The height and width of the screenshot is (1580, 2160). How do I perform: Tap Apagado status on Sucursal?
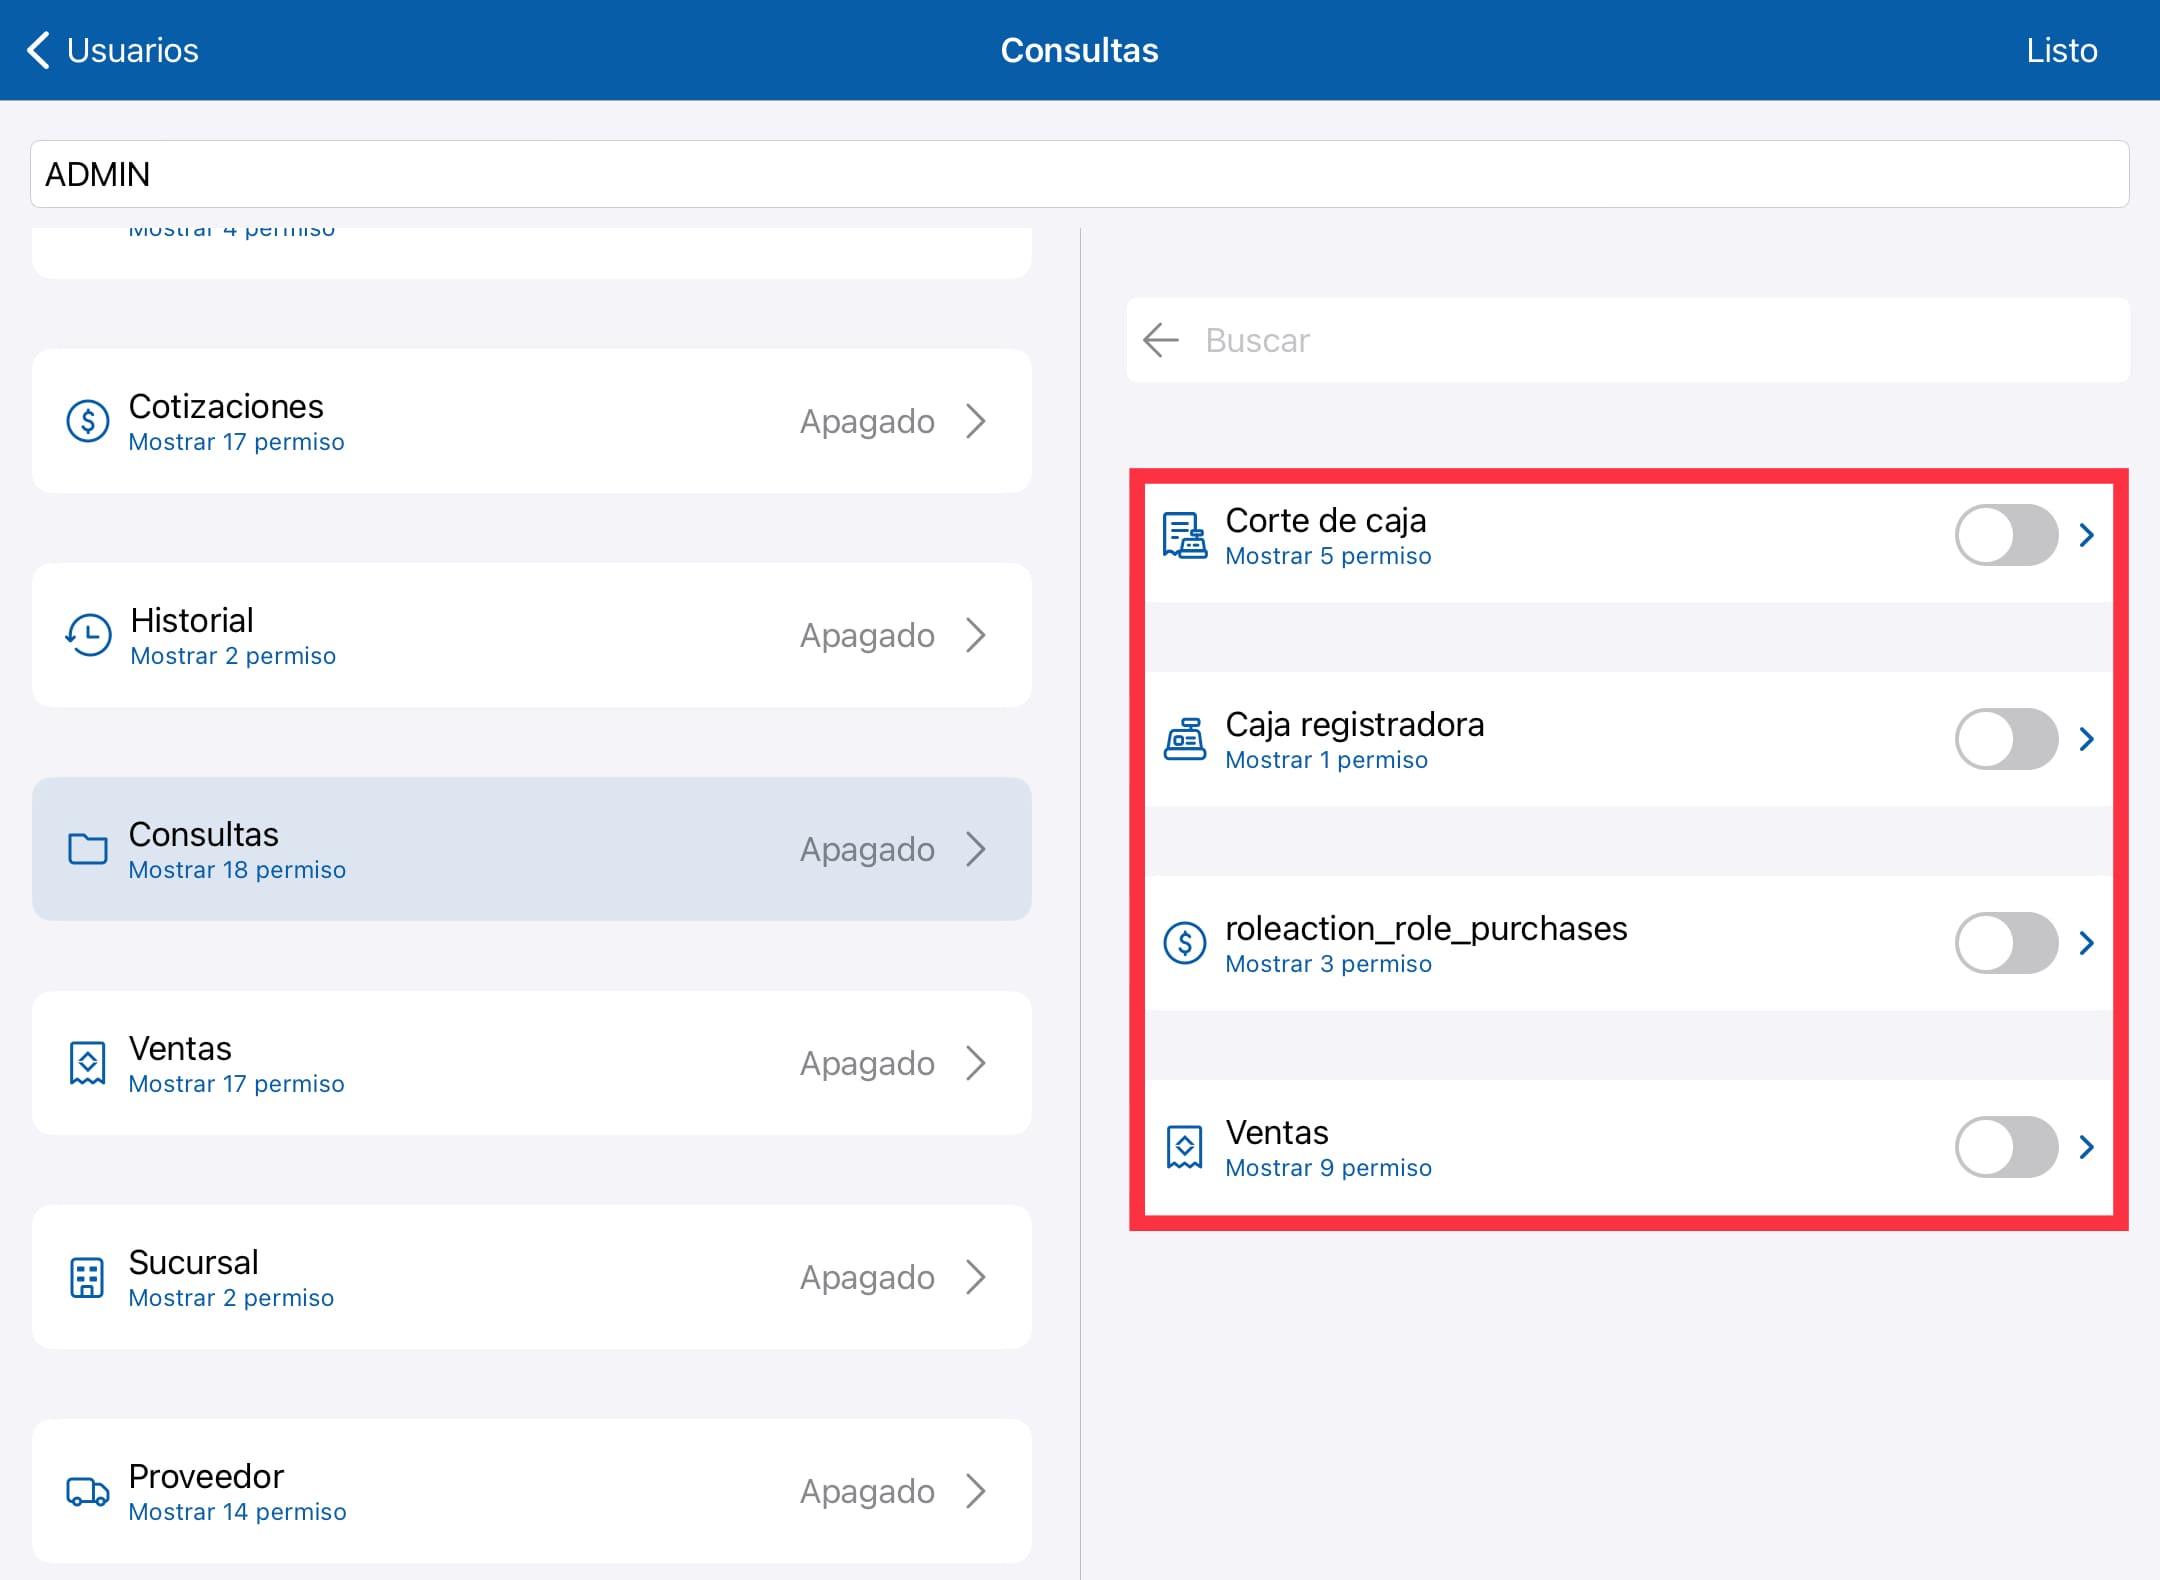(867, 1277)
